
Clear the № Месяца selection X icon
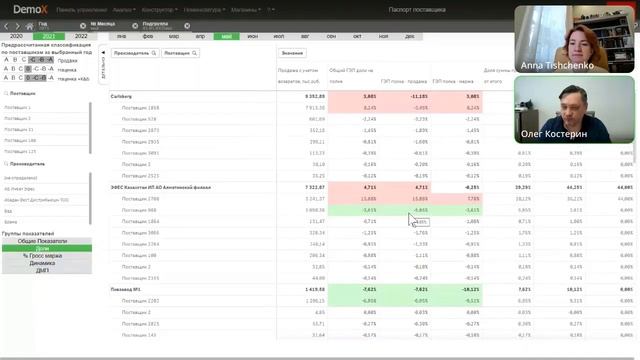coord(135,26)
